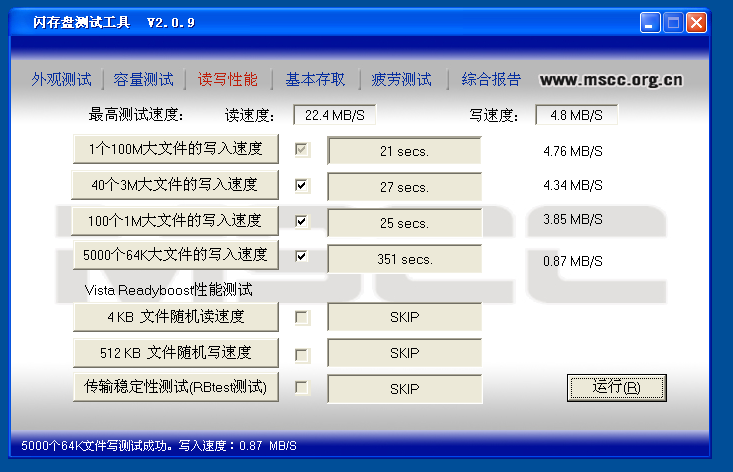This screenshot has height=472, width=733.
Task: Click the 25 secs. result box
Action: click(404, 223)
